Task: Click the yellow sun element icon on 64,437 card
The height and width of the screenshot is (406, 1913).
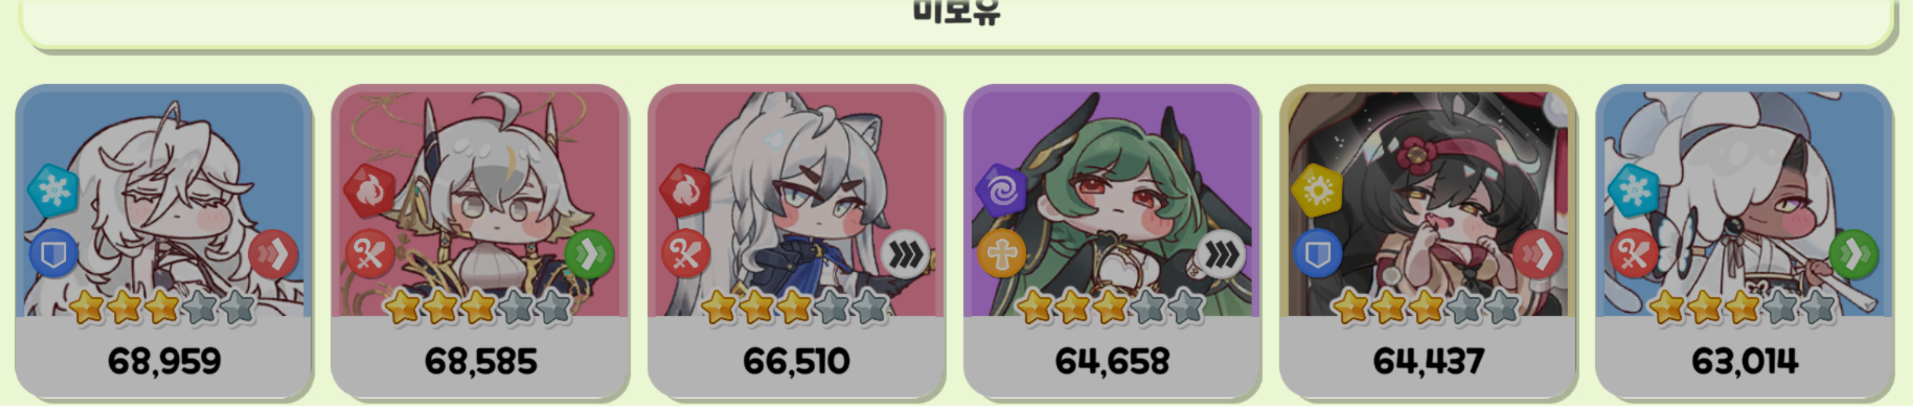Action: 1317,189
